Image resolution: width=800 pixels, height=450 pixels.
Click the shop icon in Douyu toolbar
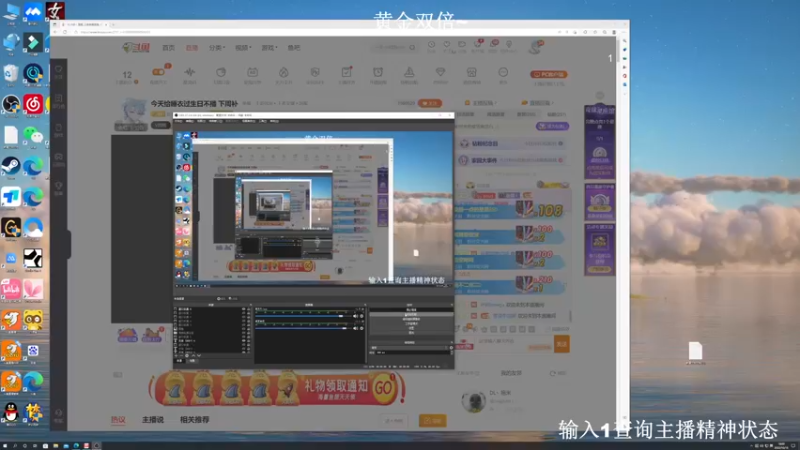click(x=471, y=72)
